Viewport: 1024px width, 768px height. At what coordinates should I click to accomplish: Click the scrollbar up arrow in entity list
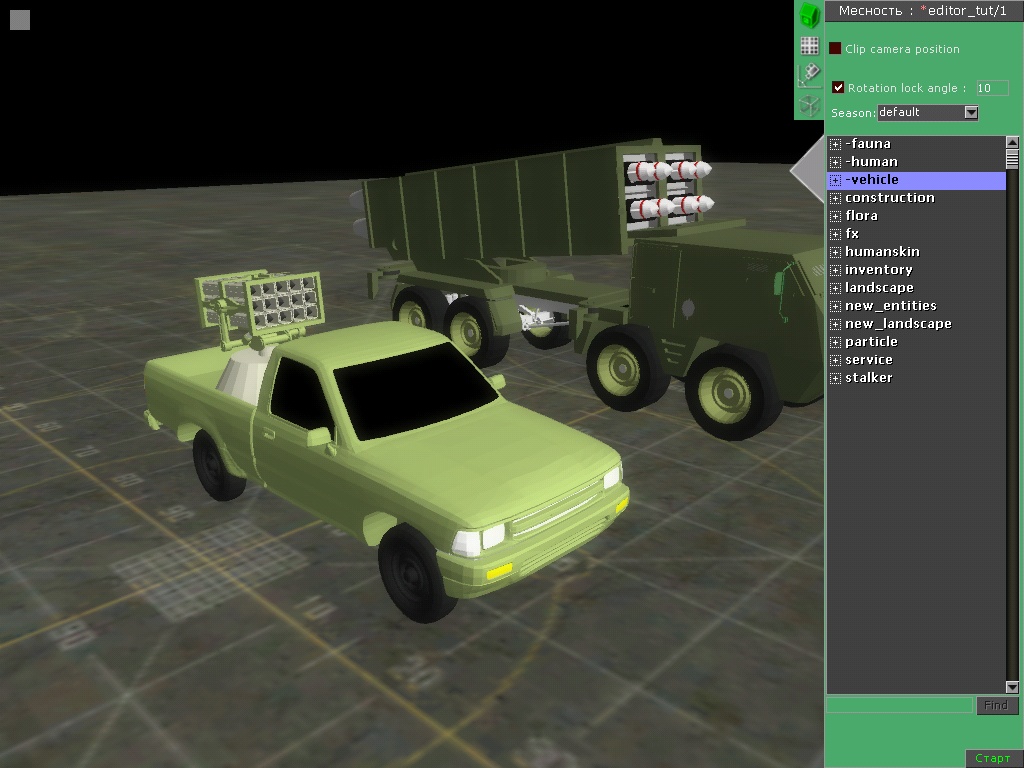coord(1012,142)
